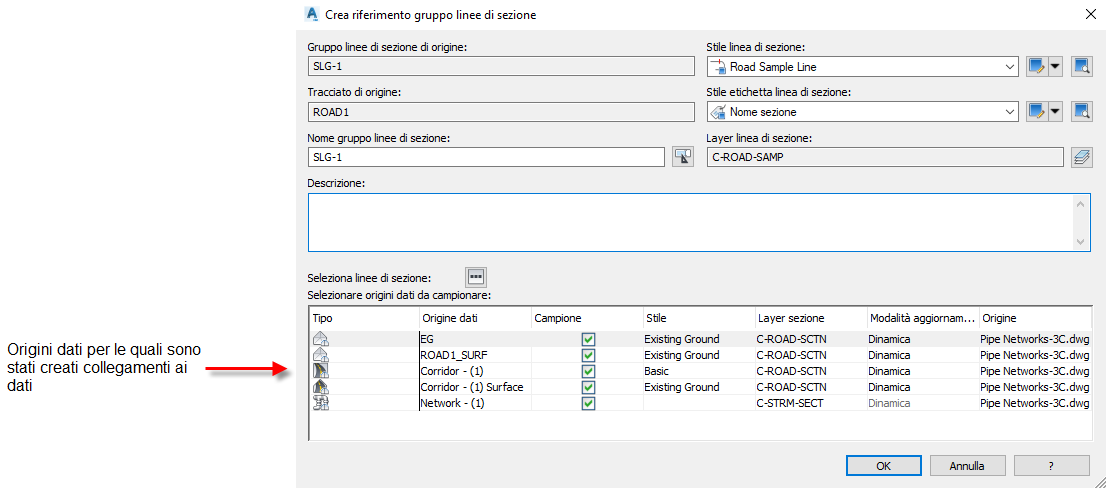Click the section line style detail picker icon
Screen dimensions: 1106x488
1081,67
